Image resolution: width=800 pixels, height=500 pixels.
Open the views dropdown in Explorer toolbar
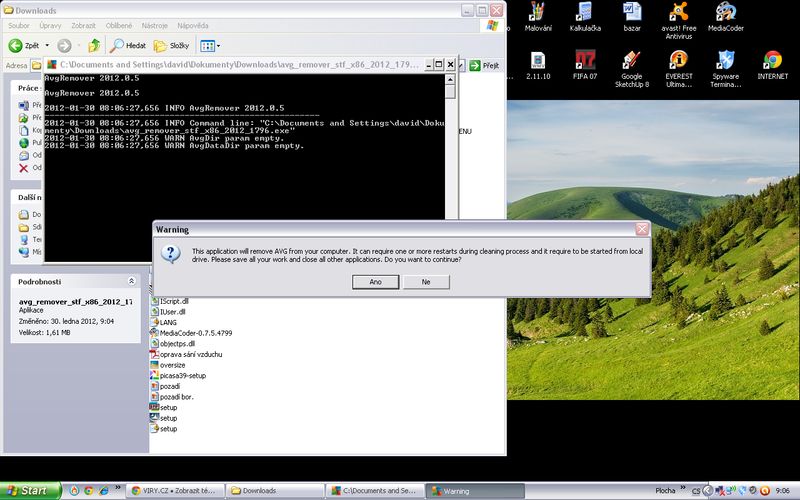tap(210, 45)
